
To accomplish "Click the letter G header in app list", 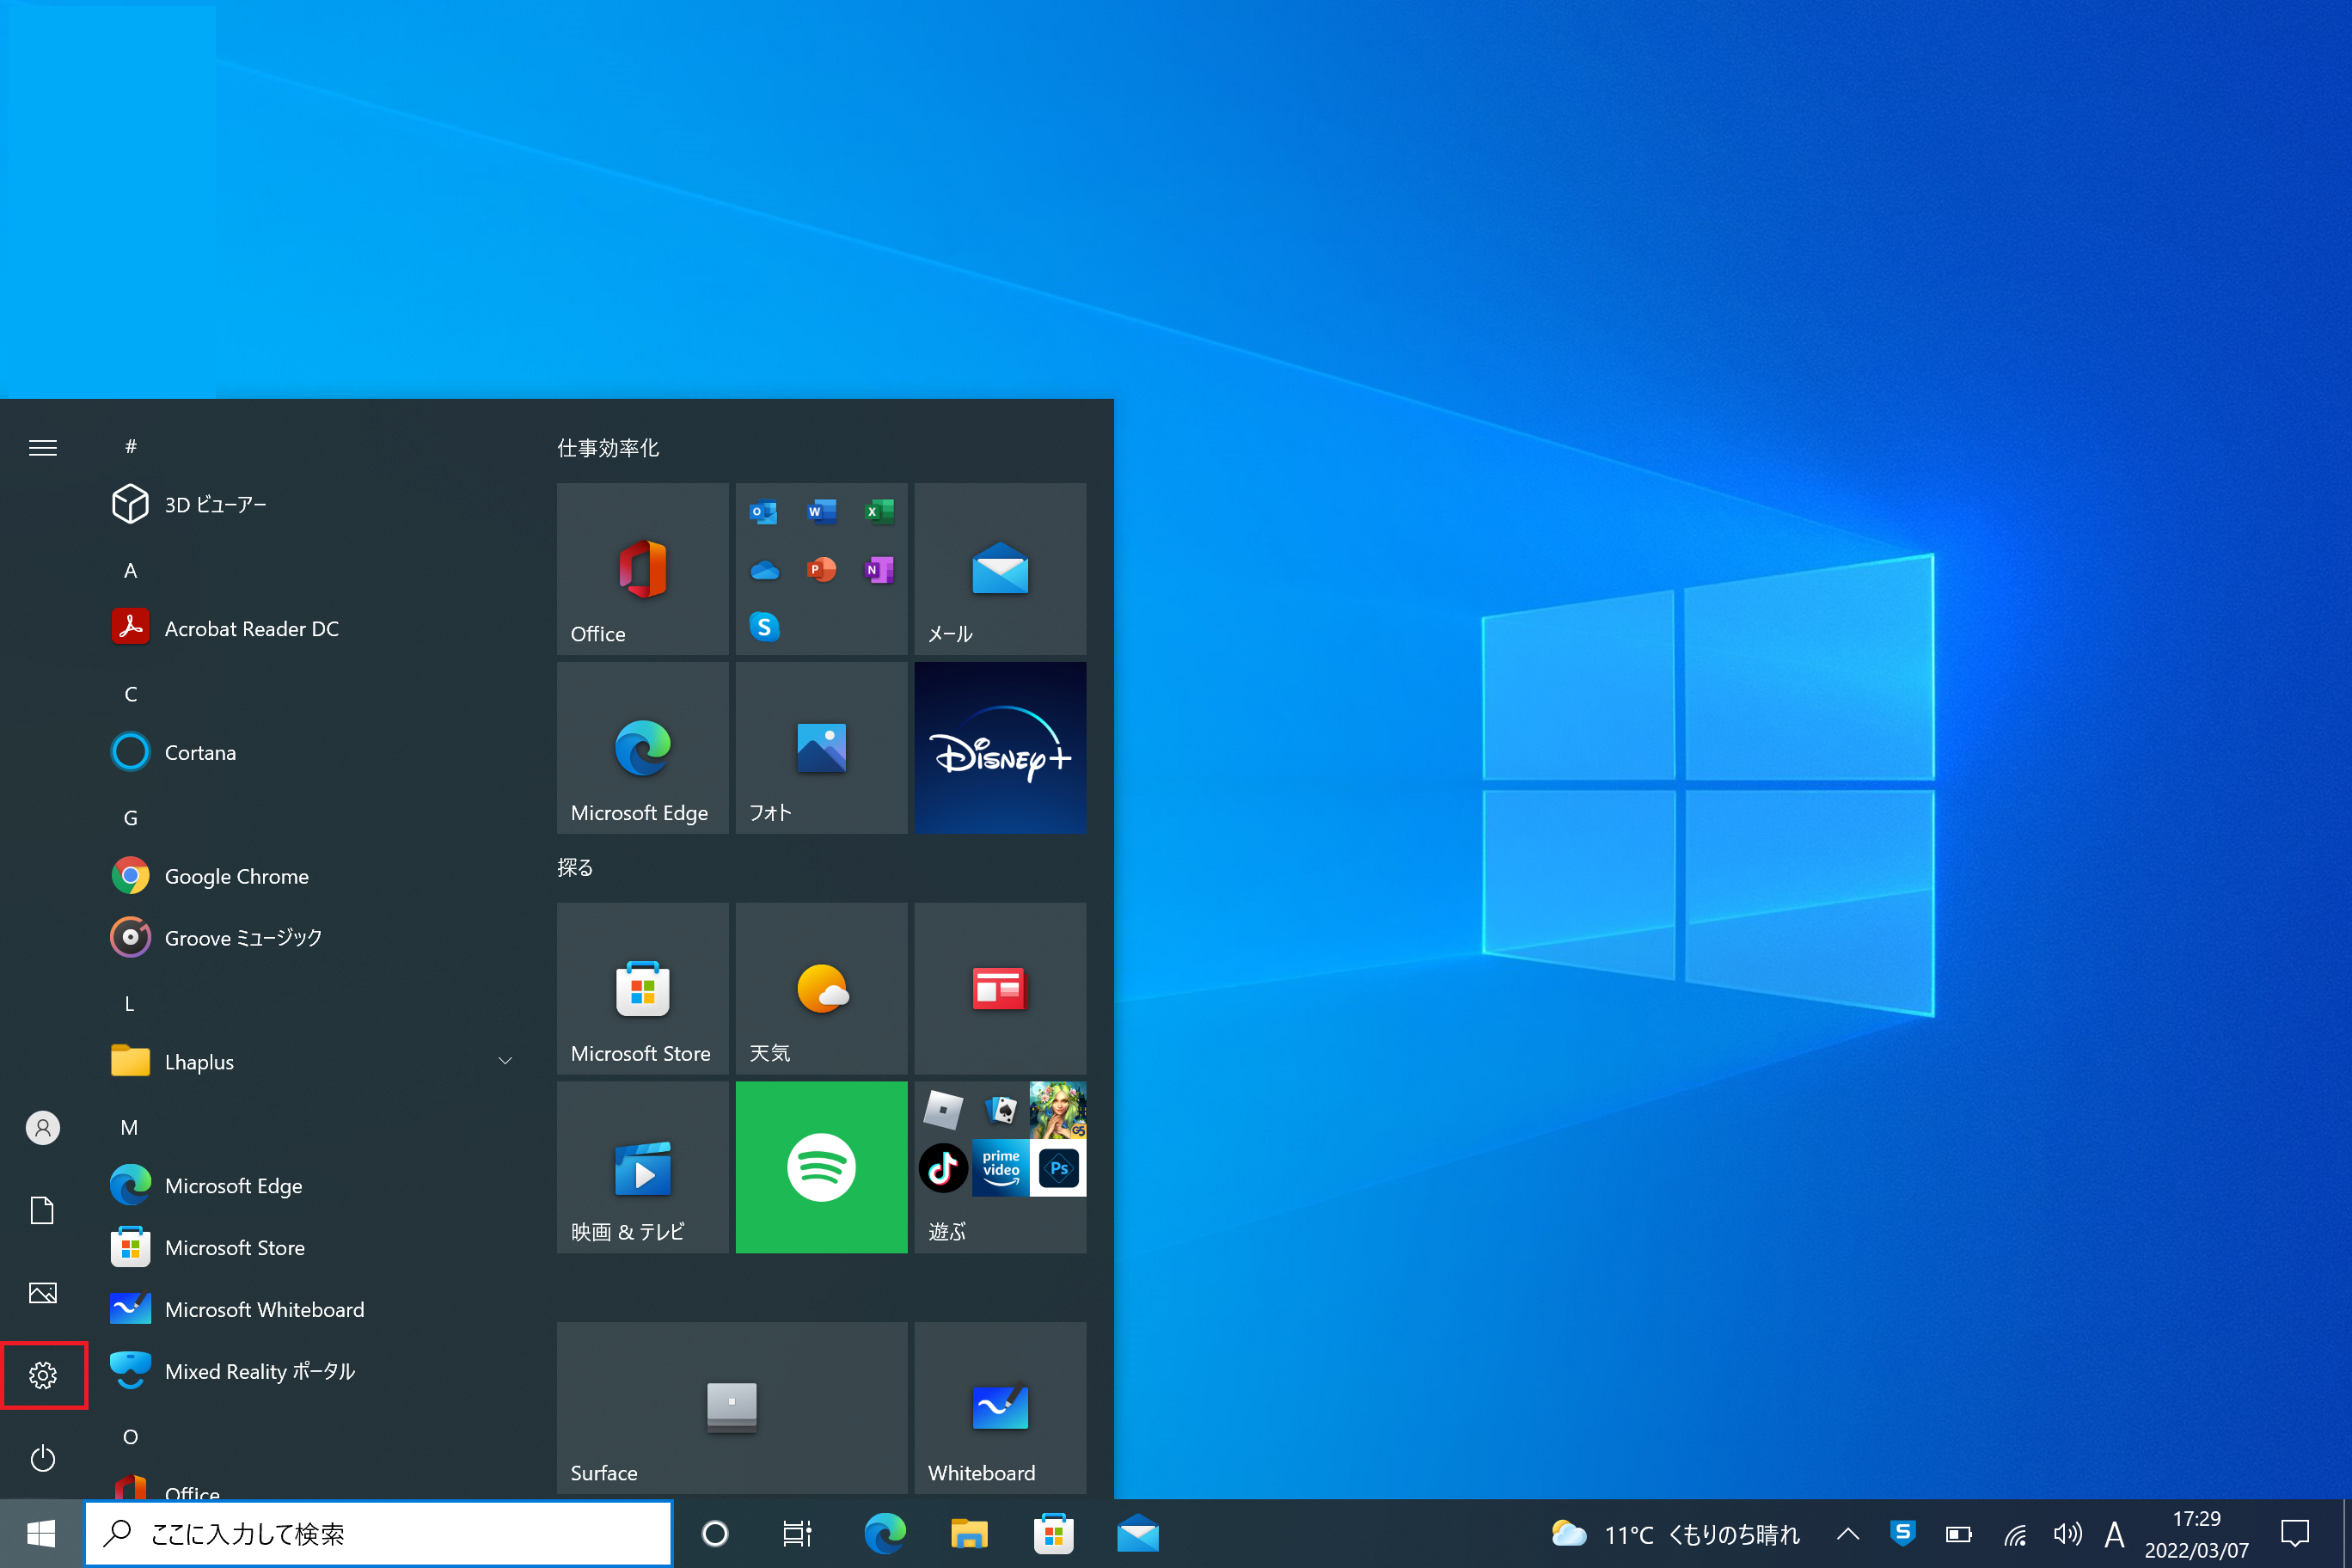I will coord(130,818).
